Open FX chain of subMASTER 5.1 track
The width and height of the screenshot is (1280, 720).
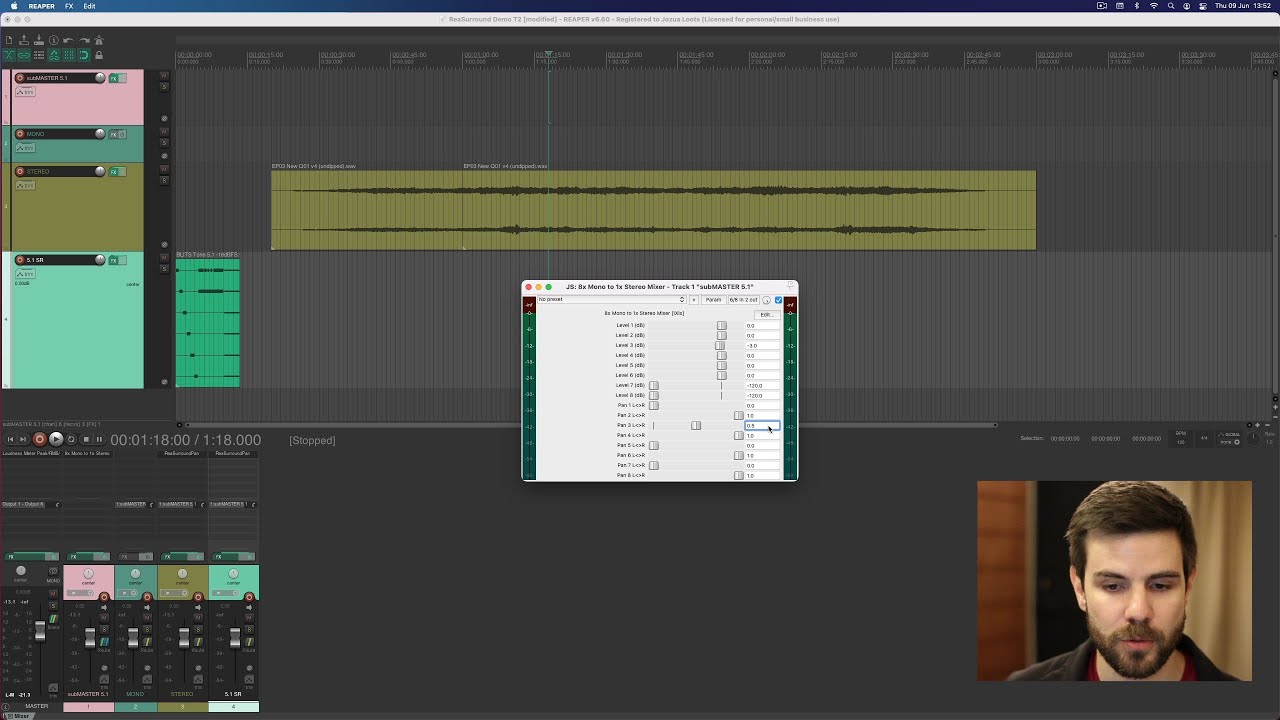click(113, 78)
